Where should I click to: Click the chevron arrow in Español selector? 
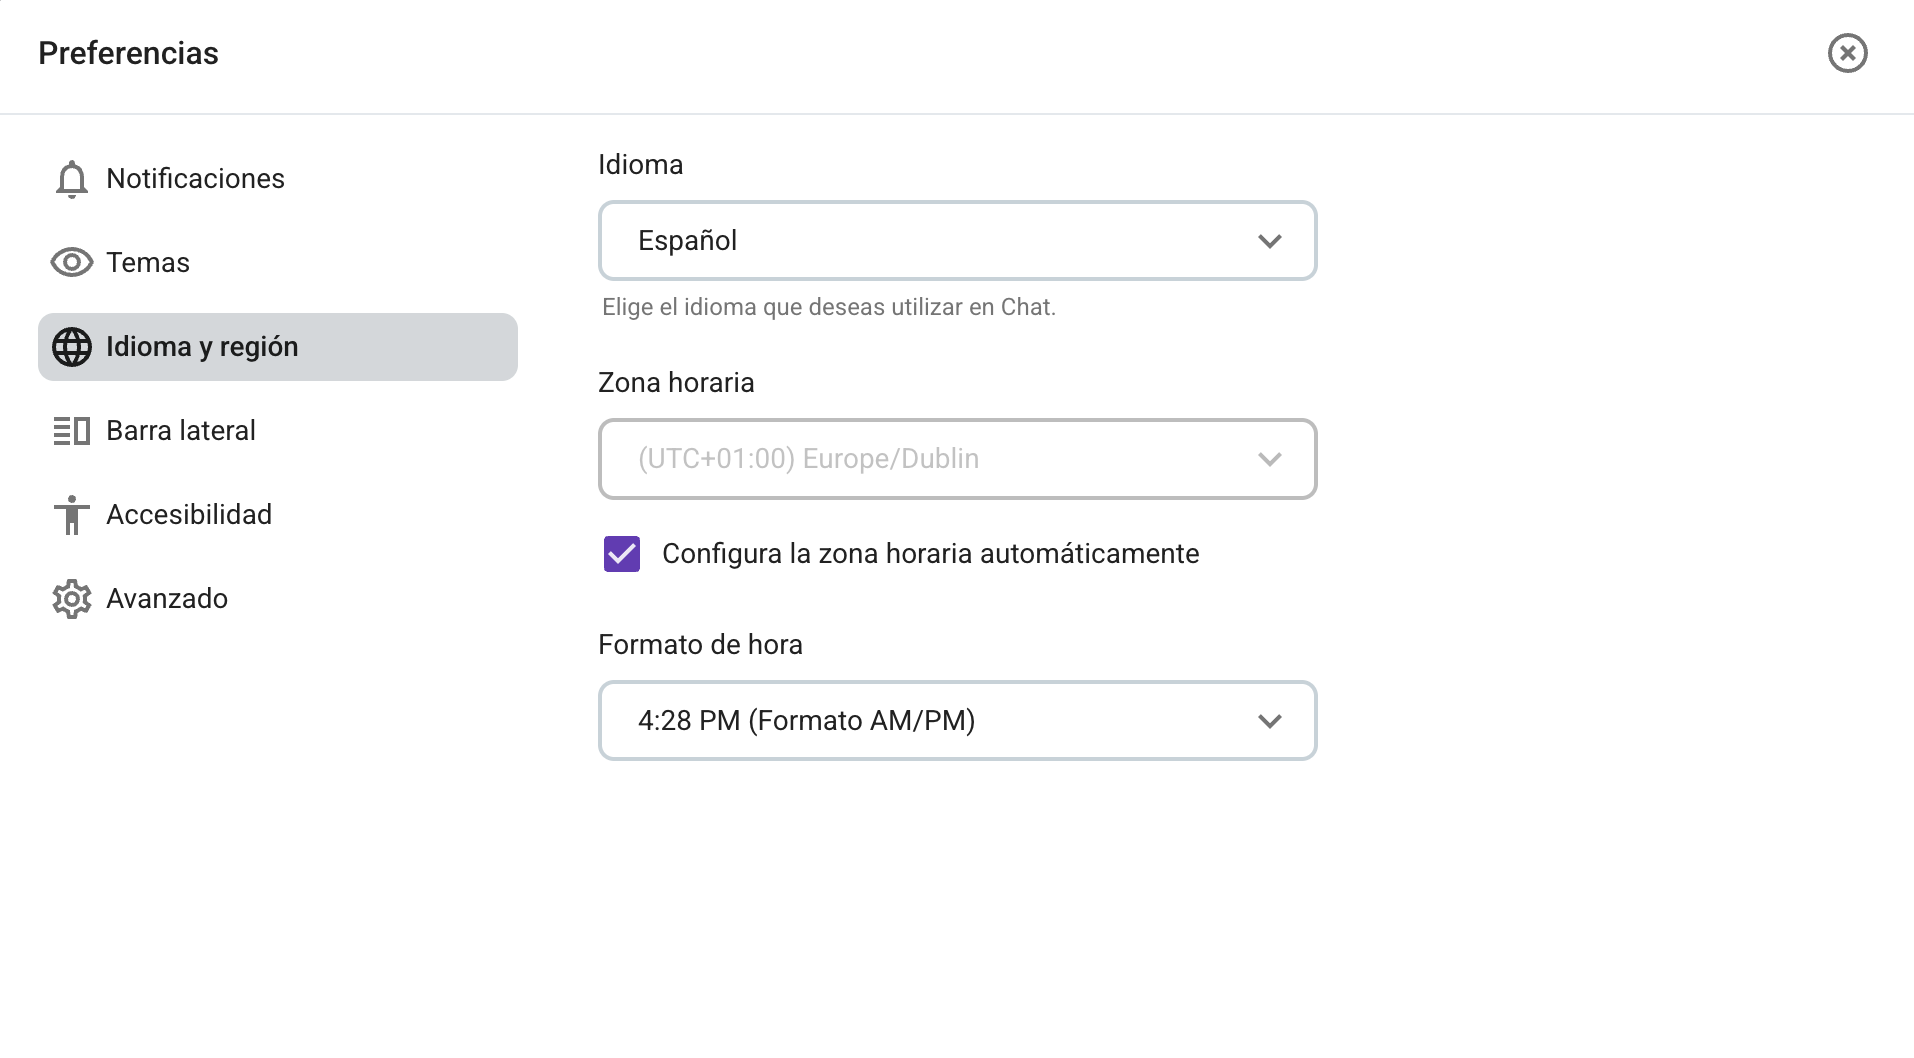(1269, 241)
